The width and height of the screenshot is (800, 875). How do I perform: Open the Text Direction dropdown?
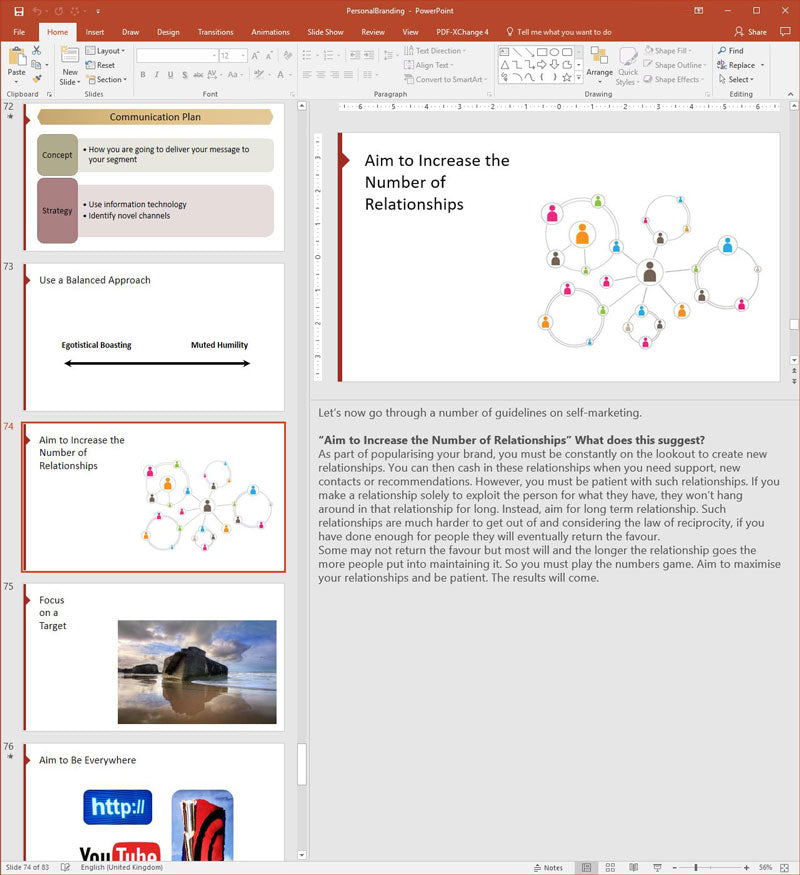[x=435, y=50]
